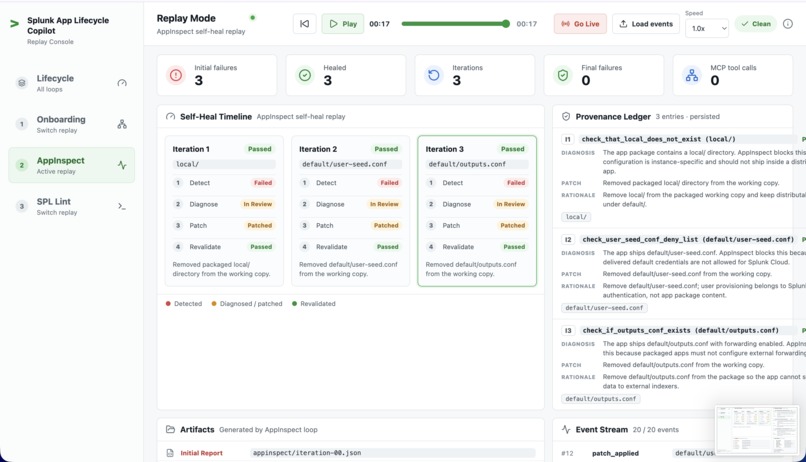The image size is (806, 462).
Task: Click the Provenance Ledger shield icon
Action: click(x=566, y=117)
